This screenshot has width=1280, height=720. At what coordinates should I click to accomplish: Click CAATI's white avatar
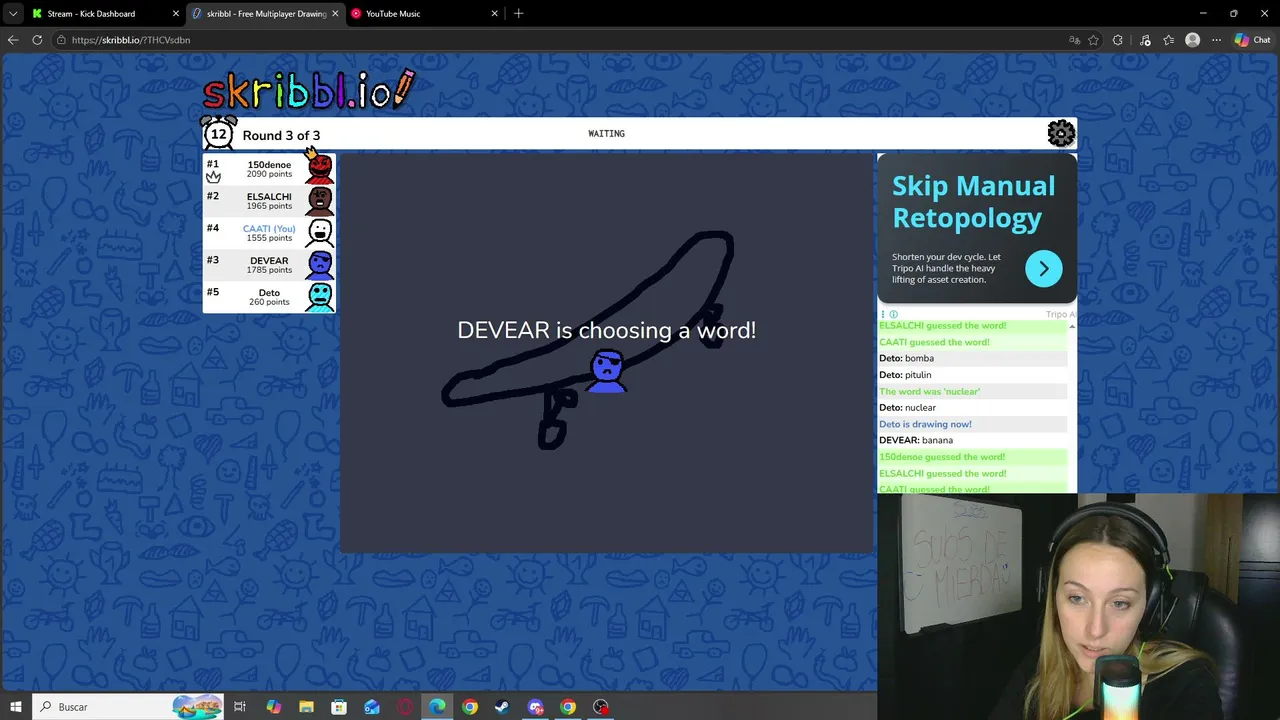319,233
